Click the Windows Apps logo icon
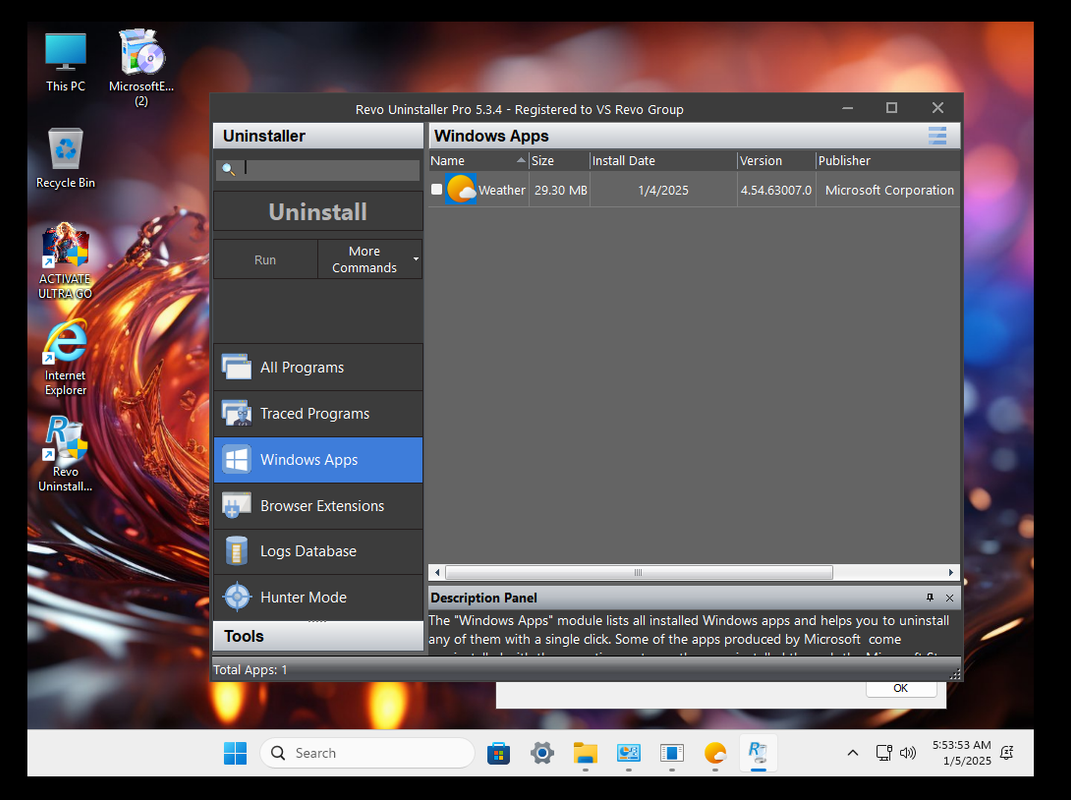The image size is (1071, 800). click(236, 460)
